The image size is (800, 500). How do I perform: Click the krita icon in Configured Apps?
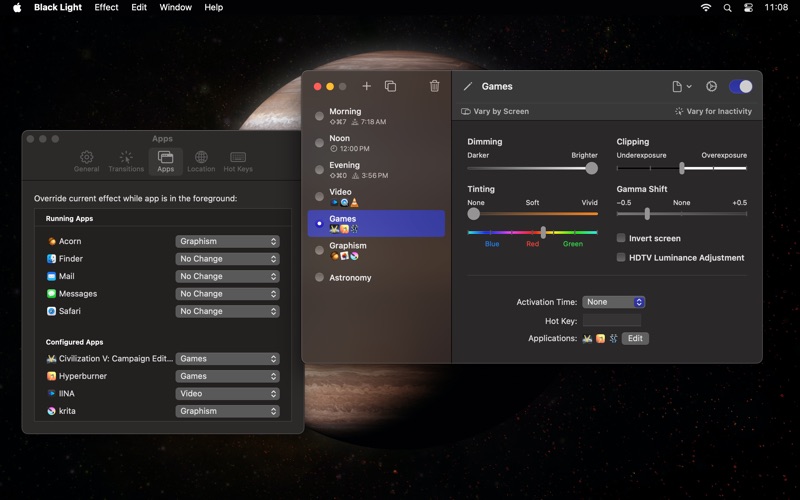coord(52,411)
